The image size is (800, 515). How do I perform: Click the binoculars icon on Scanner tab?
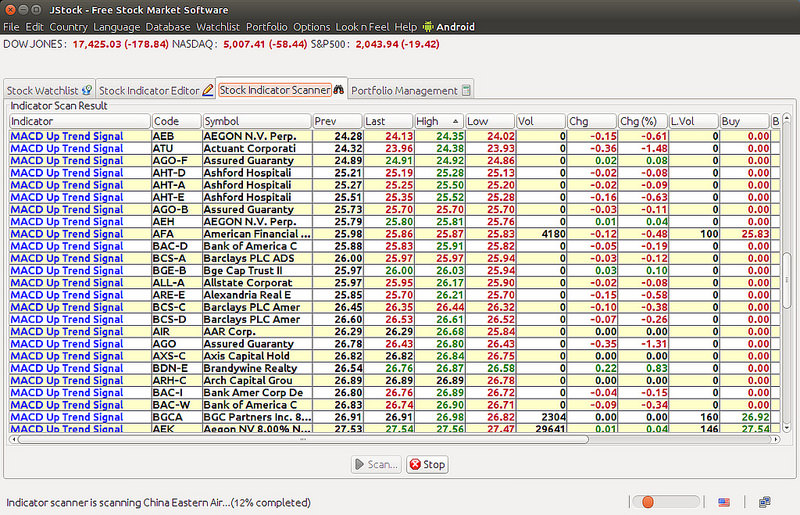338,90
